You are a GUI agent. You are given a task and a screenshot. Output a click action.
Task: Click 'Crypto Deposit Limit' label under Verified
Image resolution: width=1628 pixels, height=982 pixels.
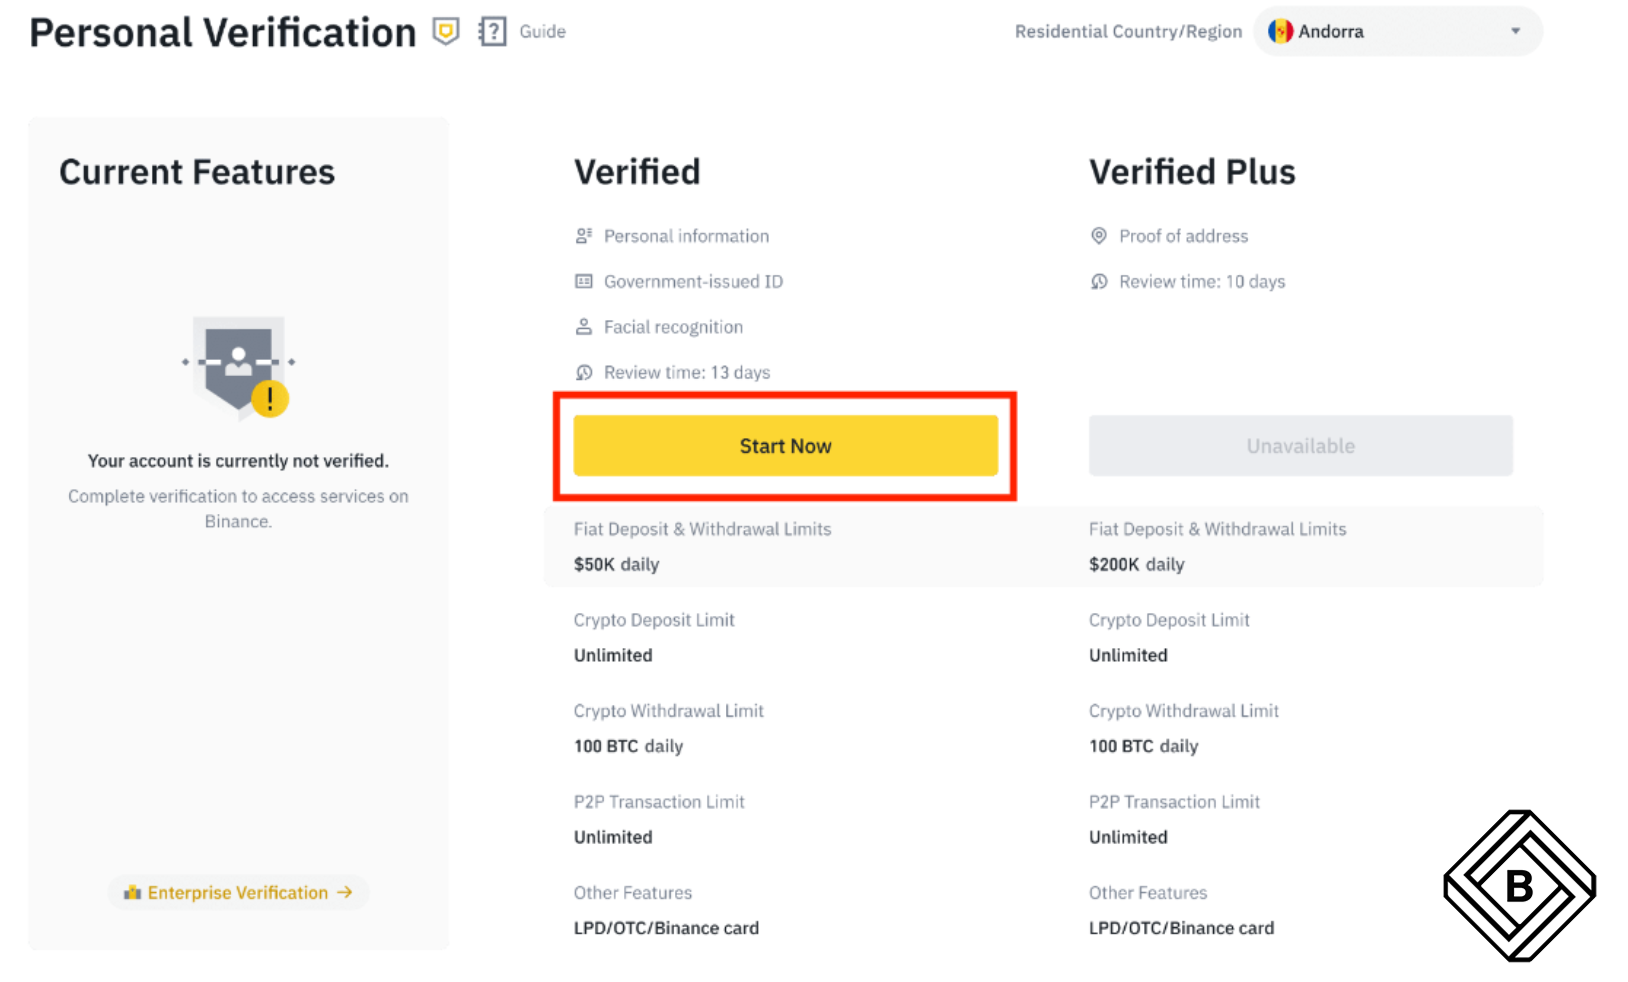654,620
